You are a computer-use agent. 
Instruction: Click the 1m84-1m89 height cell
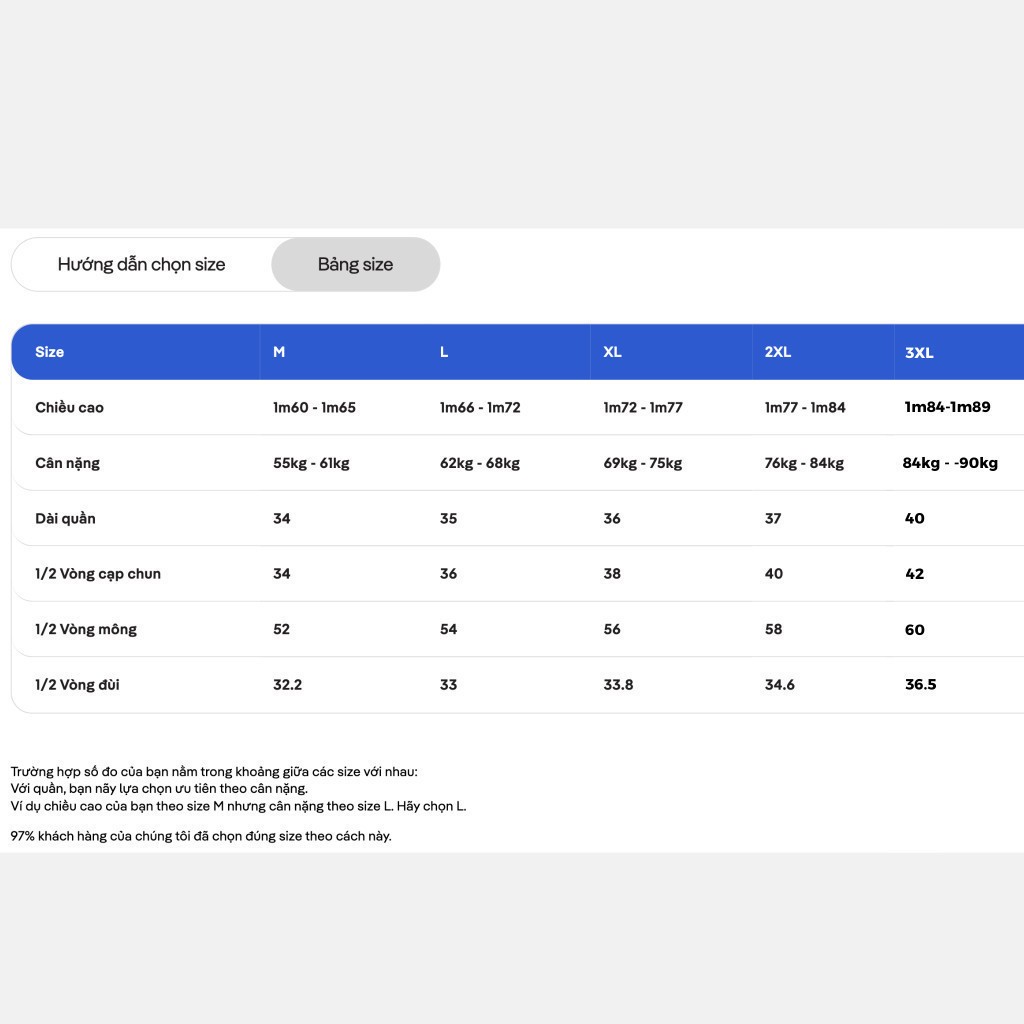948,407
